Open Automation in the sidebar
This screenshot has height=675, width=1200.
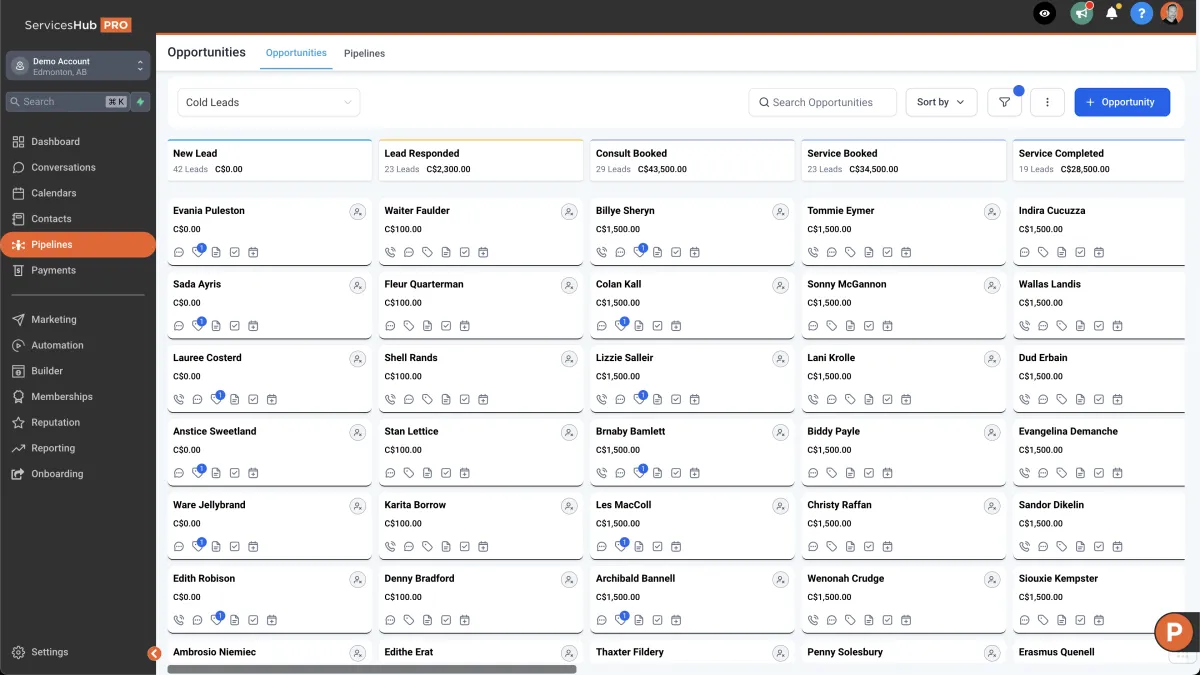(57, 345)
